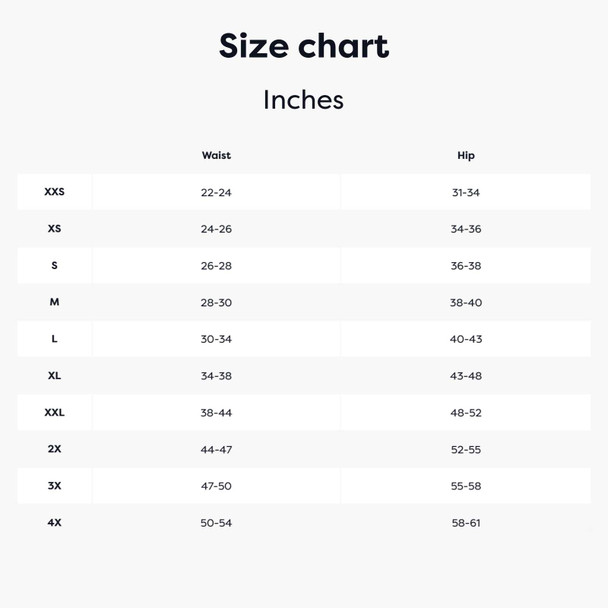Click the L size label
This screenshot has width=608, height=608.
tap(54, 339)
